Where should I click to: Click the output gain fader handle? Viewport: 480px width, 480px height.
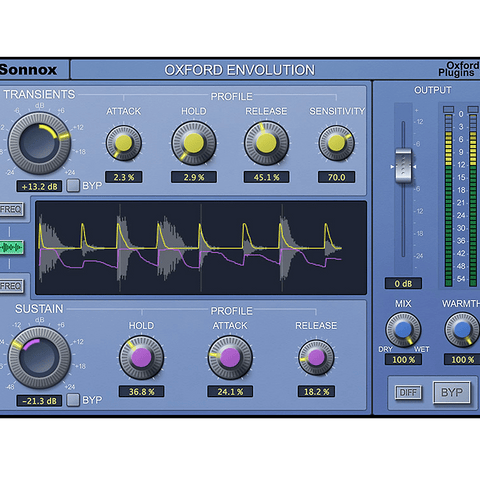click(403, 166)
